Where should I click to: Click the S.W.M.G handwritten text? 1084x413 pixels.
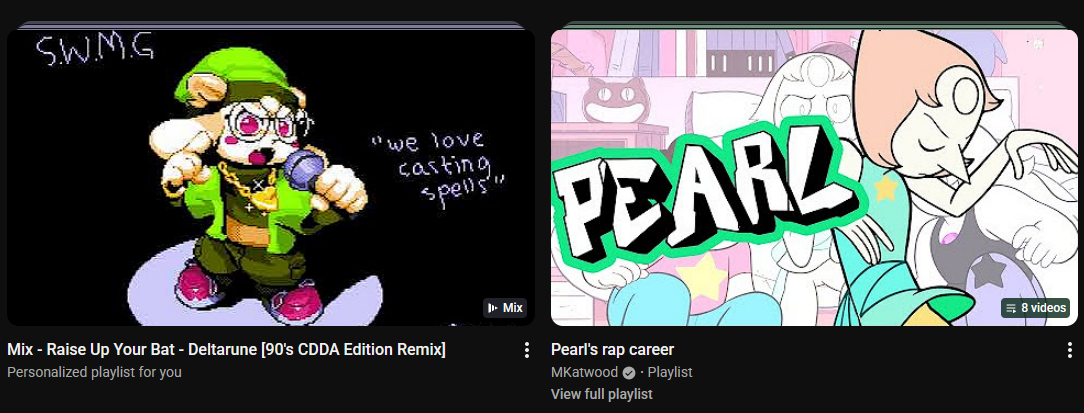pos(95,52)
